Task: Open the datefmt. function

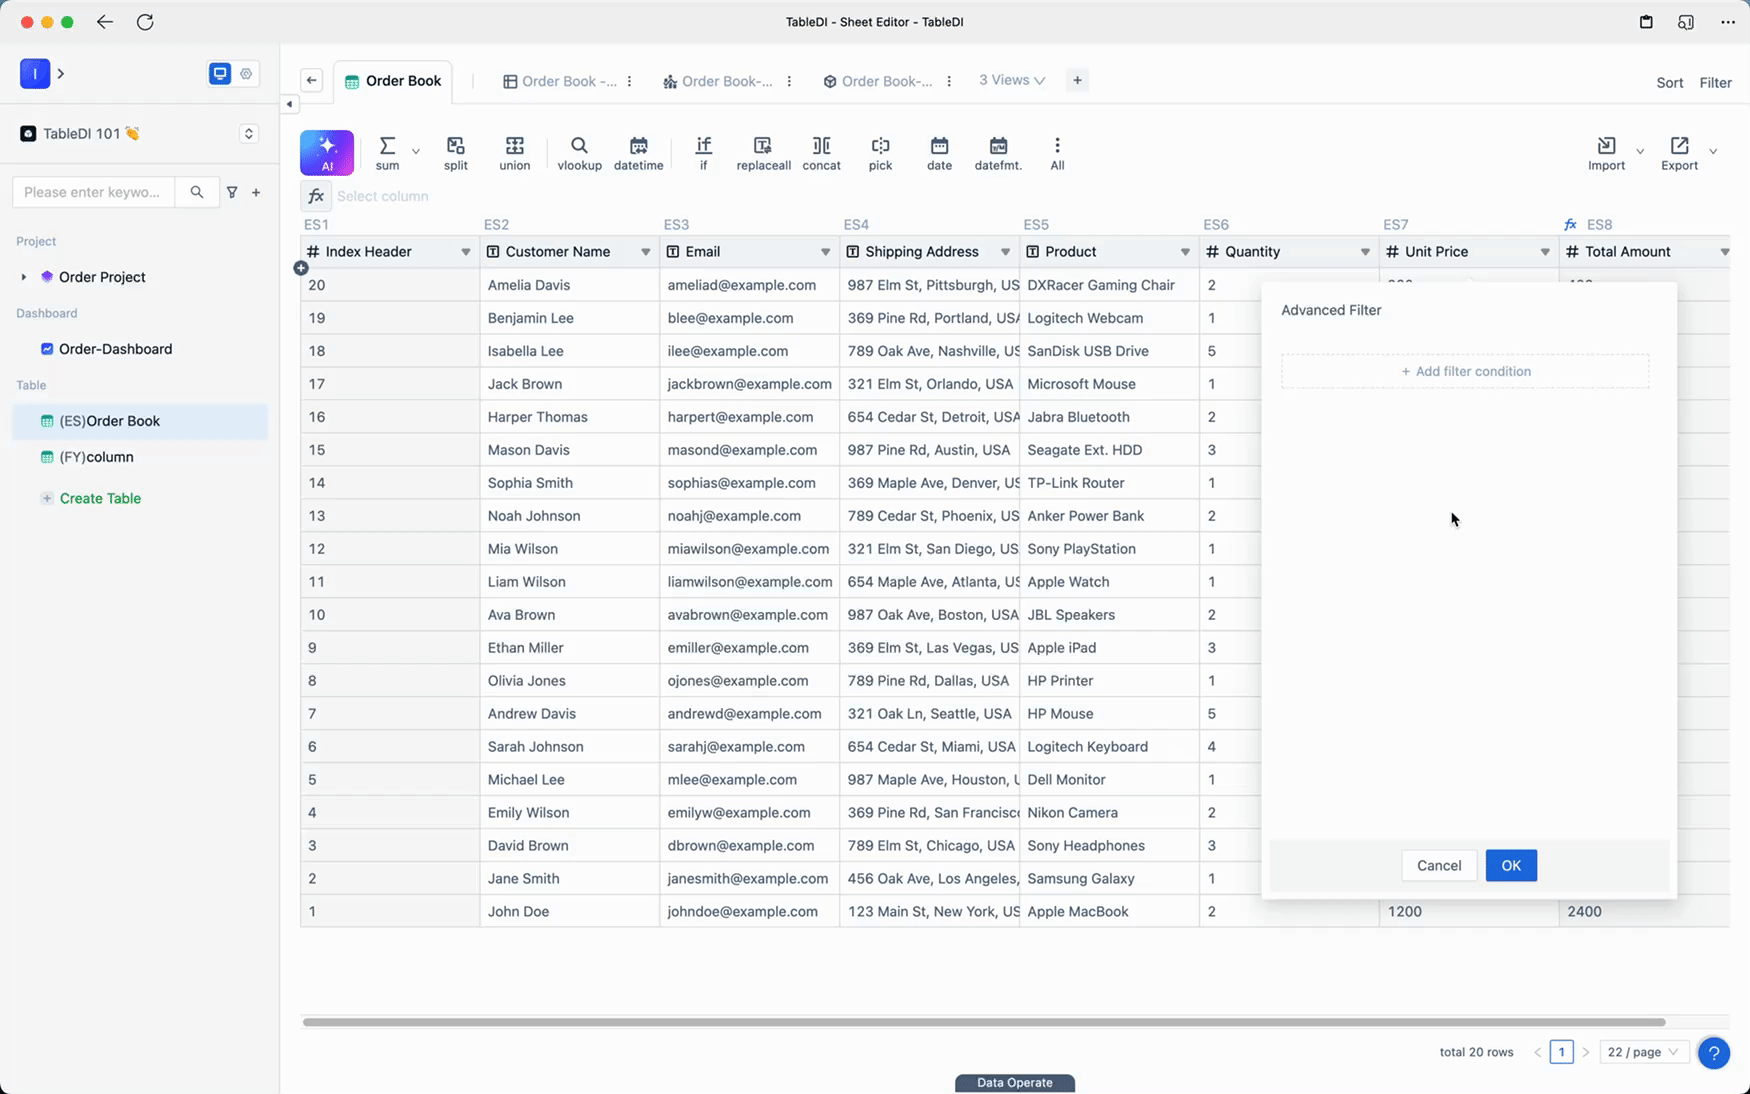Action: pos(998,153)
